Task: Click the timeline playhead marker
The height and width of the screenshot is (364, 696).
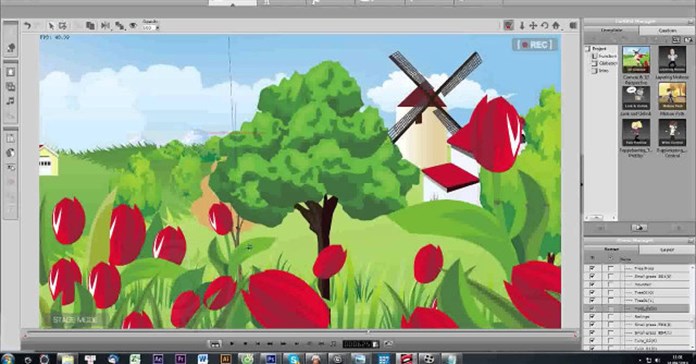Action: pyautogui.click(x=368, y=332)
